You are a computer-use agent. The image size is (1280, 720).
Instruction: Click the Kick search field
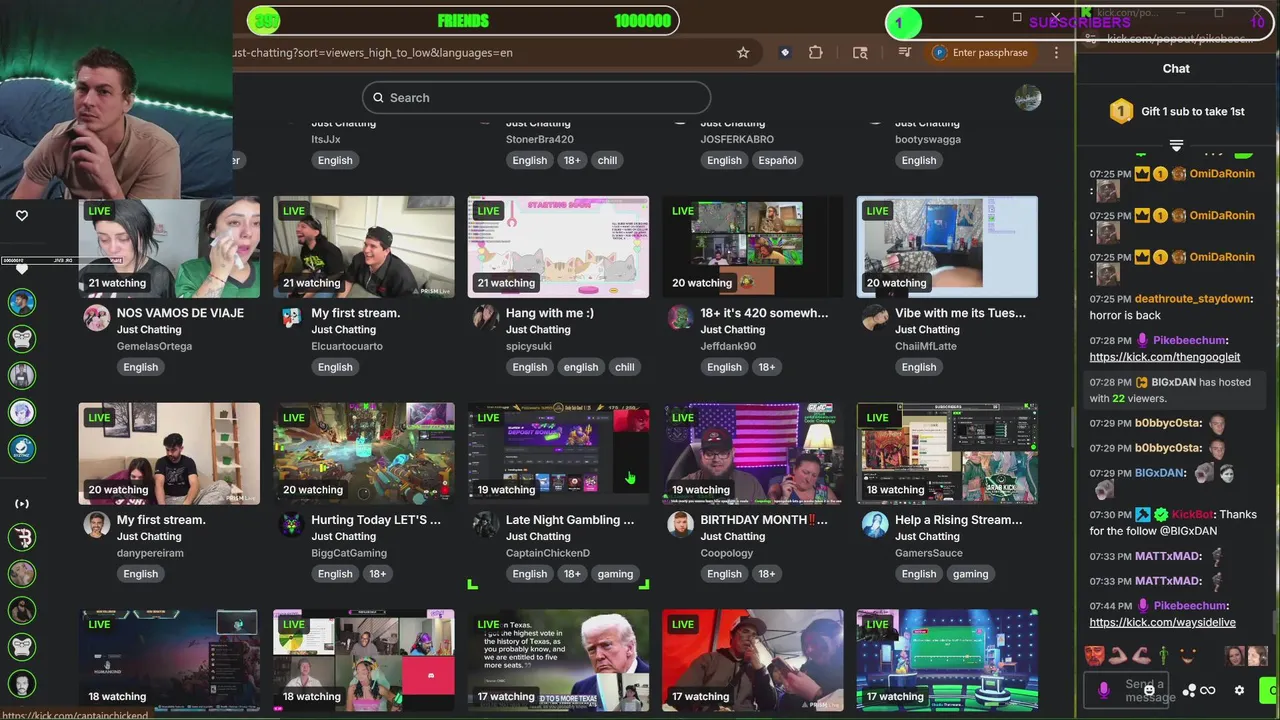click(537, 97)
